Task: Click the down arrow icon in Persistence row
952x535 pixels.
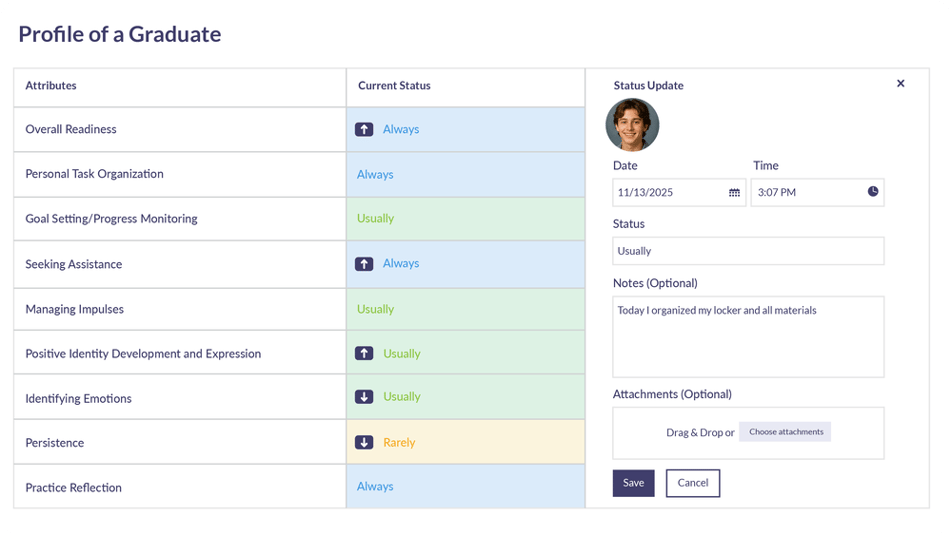Action: [364, 442]
